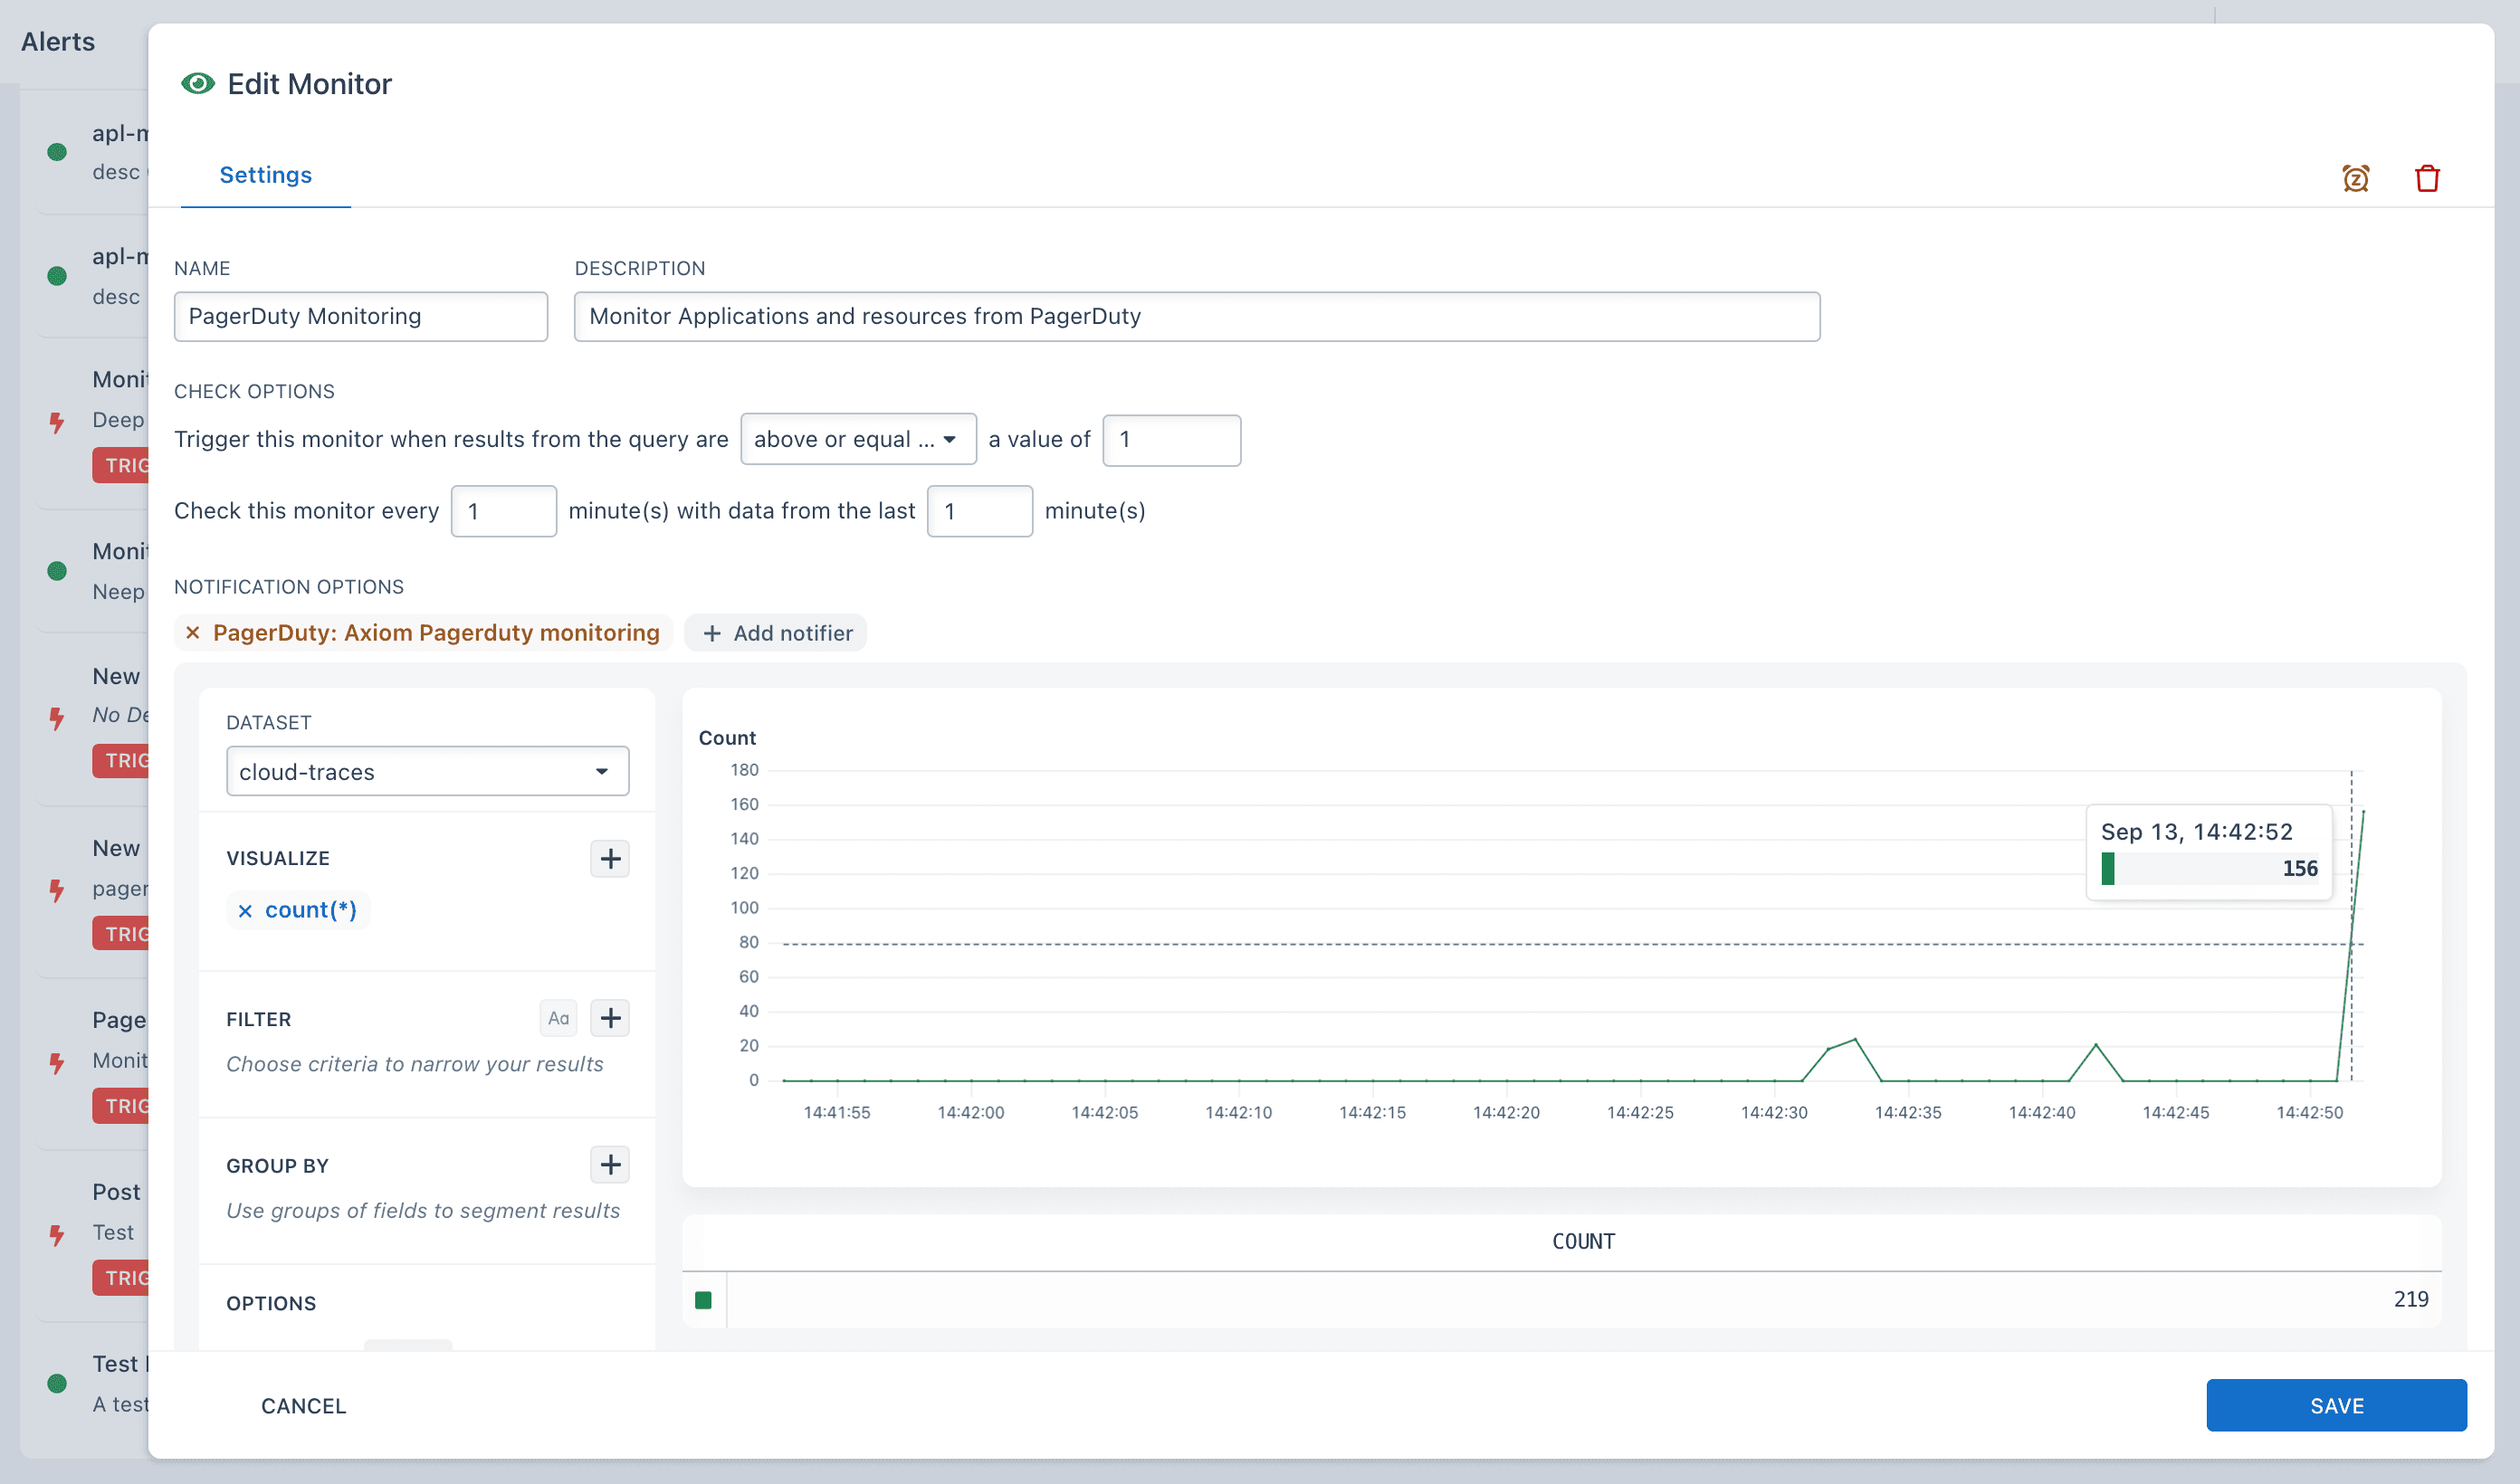
Task: Open the Alerts section heading
Action: (57, 41)
